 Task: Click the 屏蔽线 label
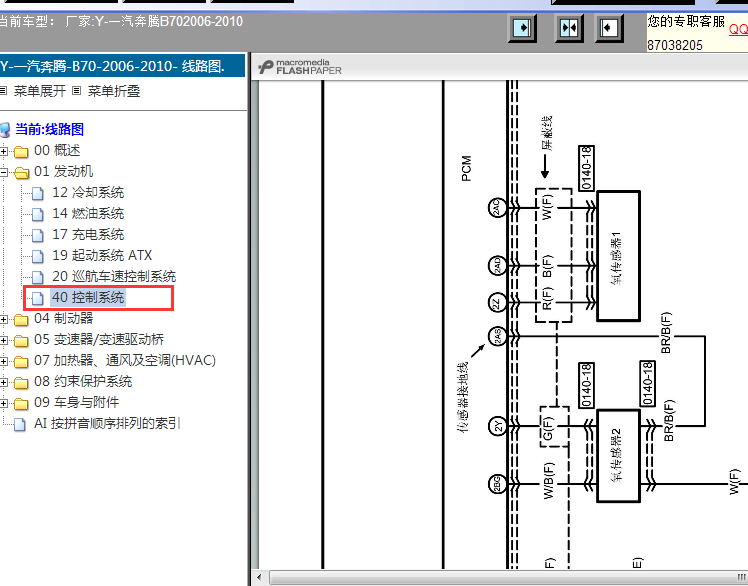coord(547,133)
